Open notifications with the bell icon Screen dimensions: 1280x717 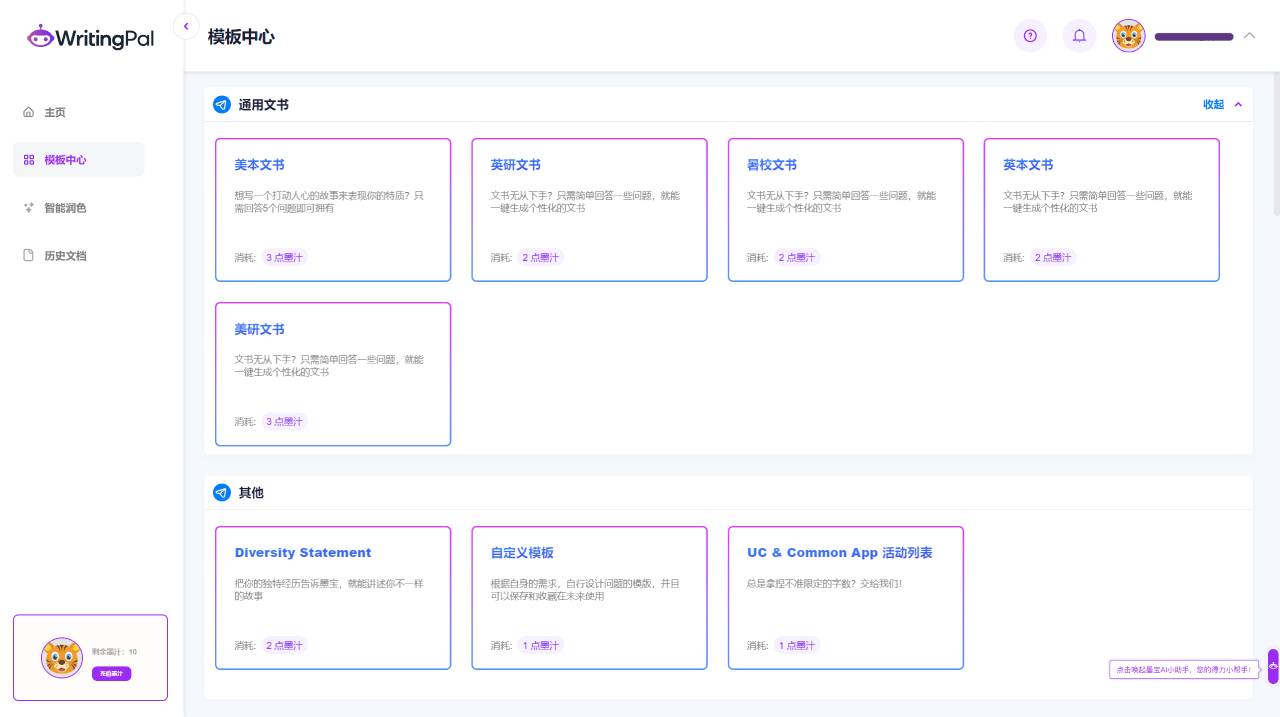[1079, 36]
